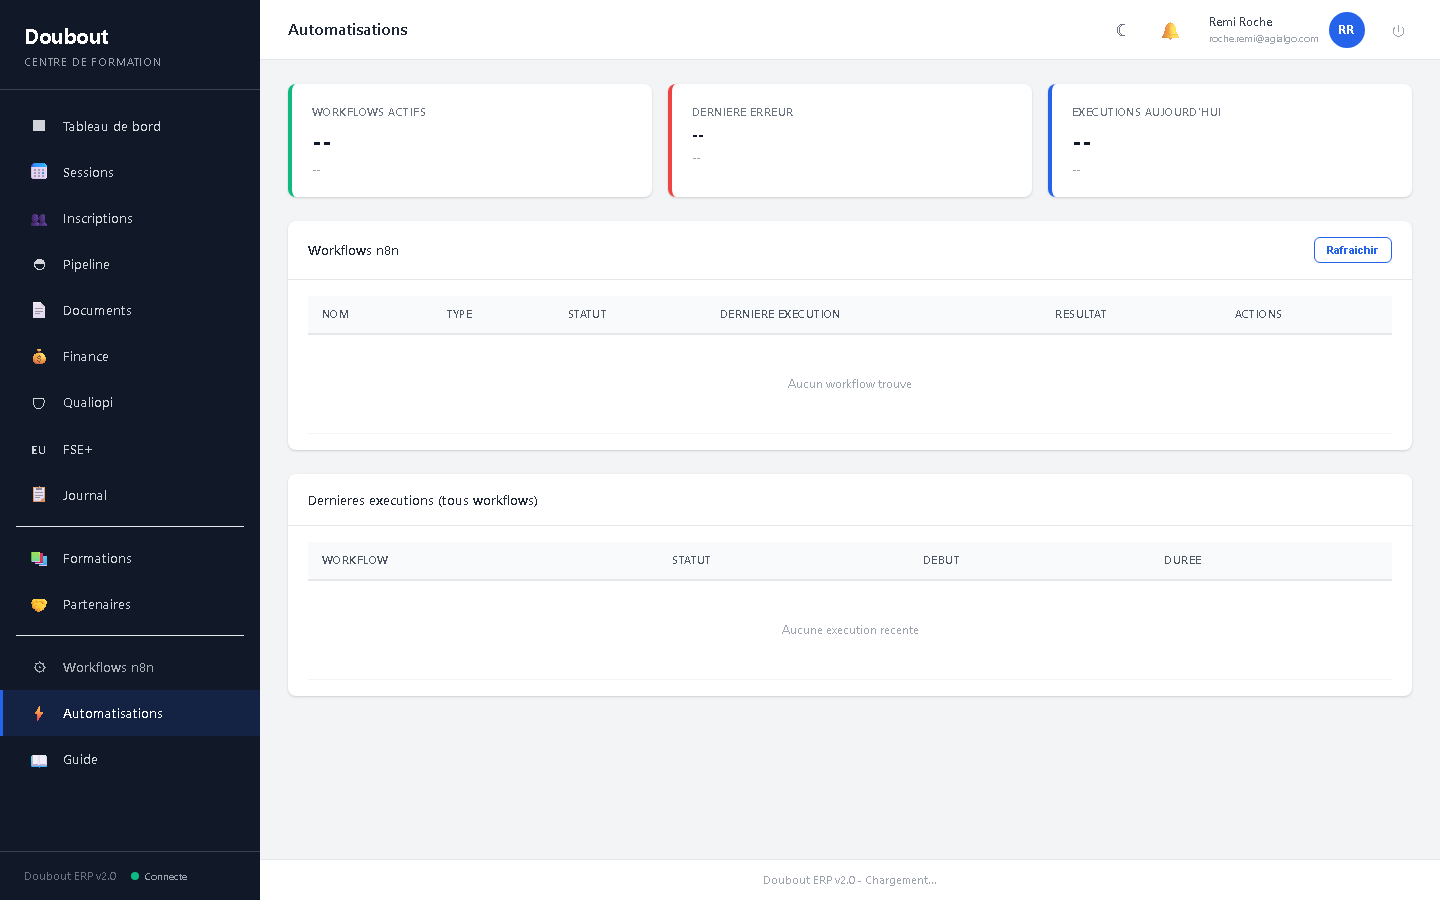Go to the Partenaires page
The width and height of the screenshot is (1440, 900).
[x=96, y=604]
